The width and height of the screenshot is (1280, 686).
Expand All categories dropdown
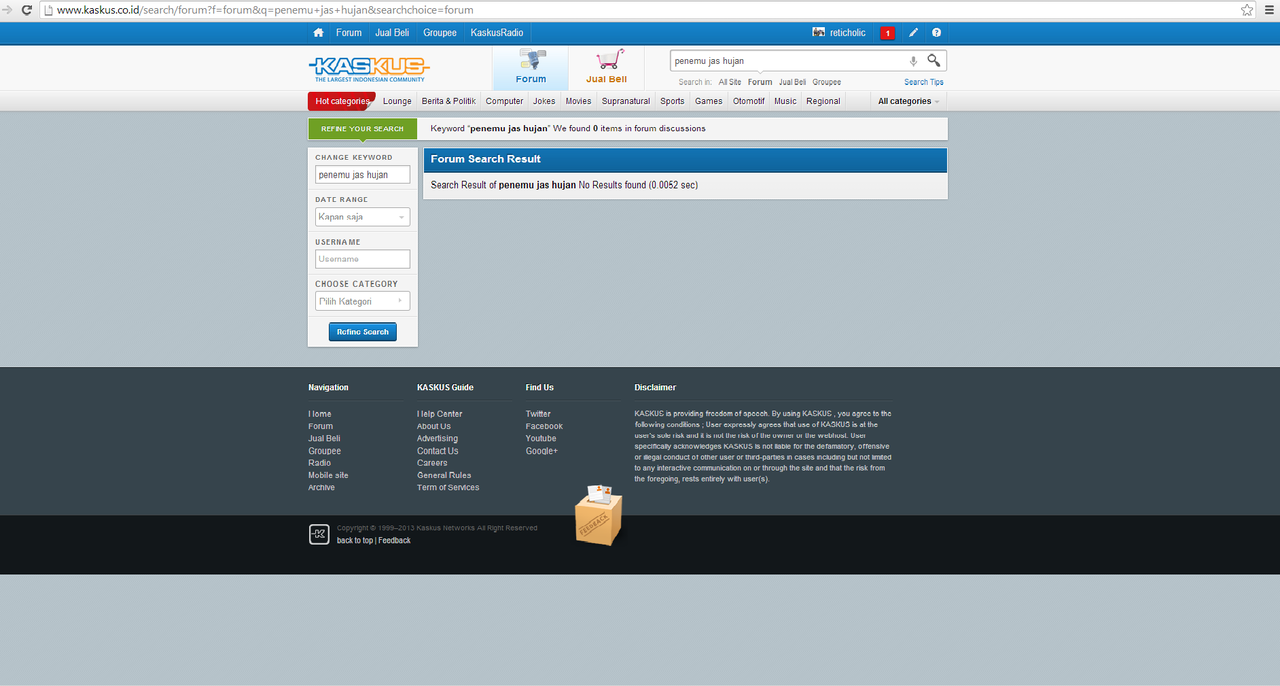pos(909,101)
